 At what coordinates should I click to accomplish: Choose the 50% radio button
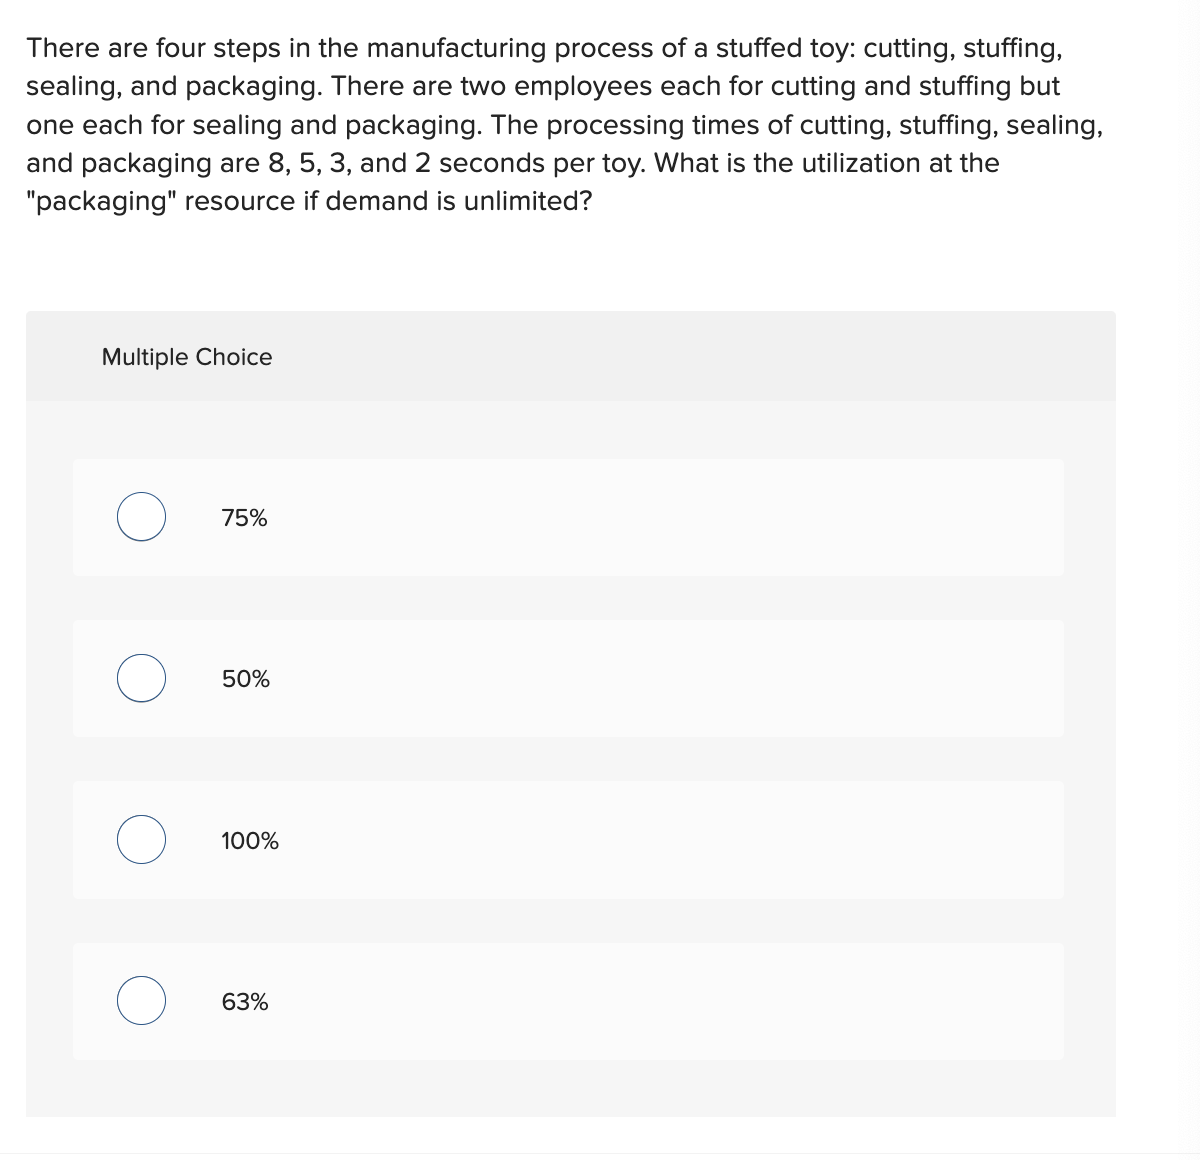point(141,678)
